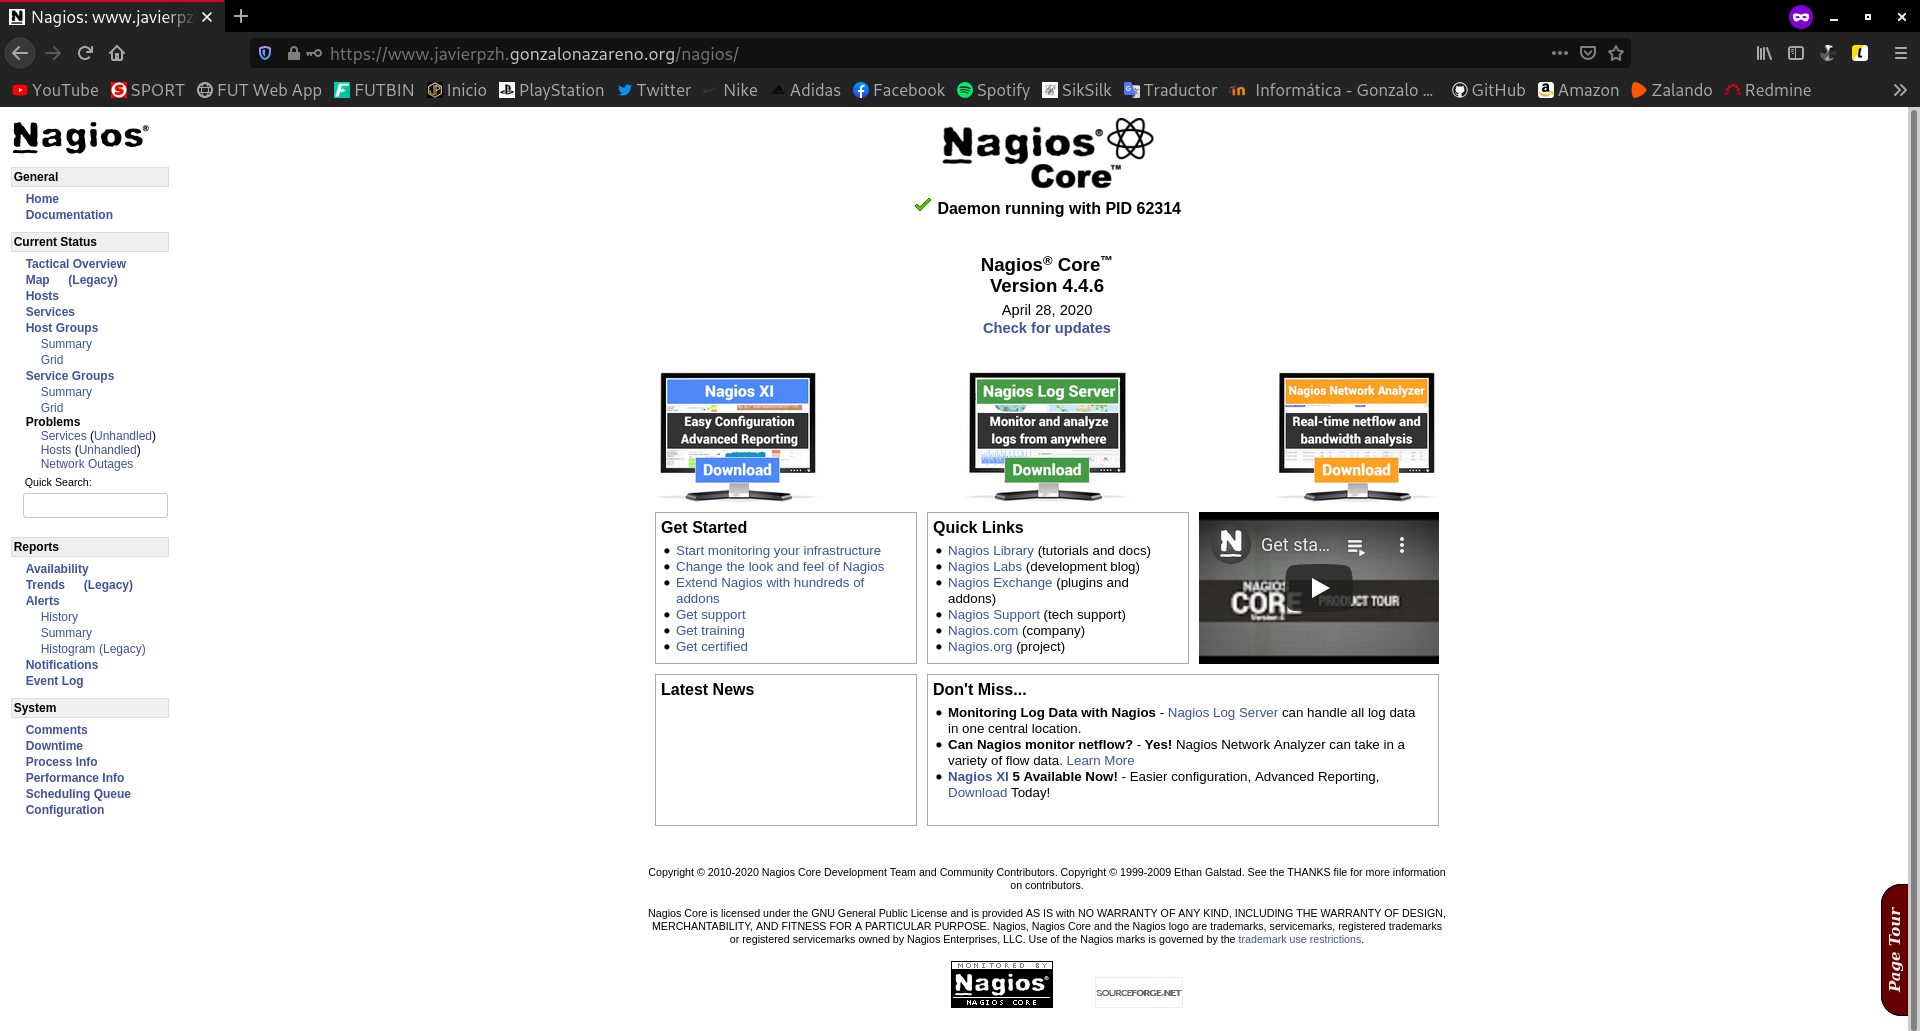Open the Traductor bookmark

point(1170,90)
